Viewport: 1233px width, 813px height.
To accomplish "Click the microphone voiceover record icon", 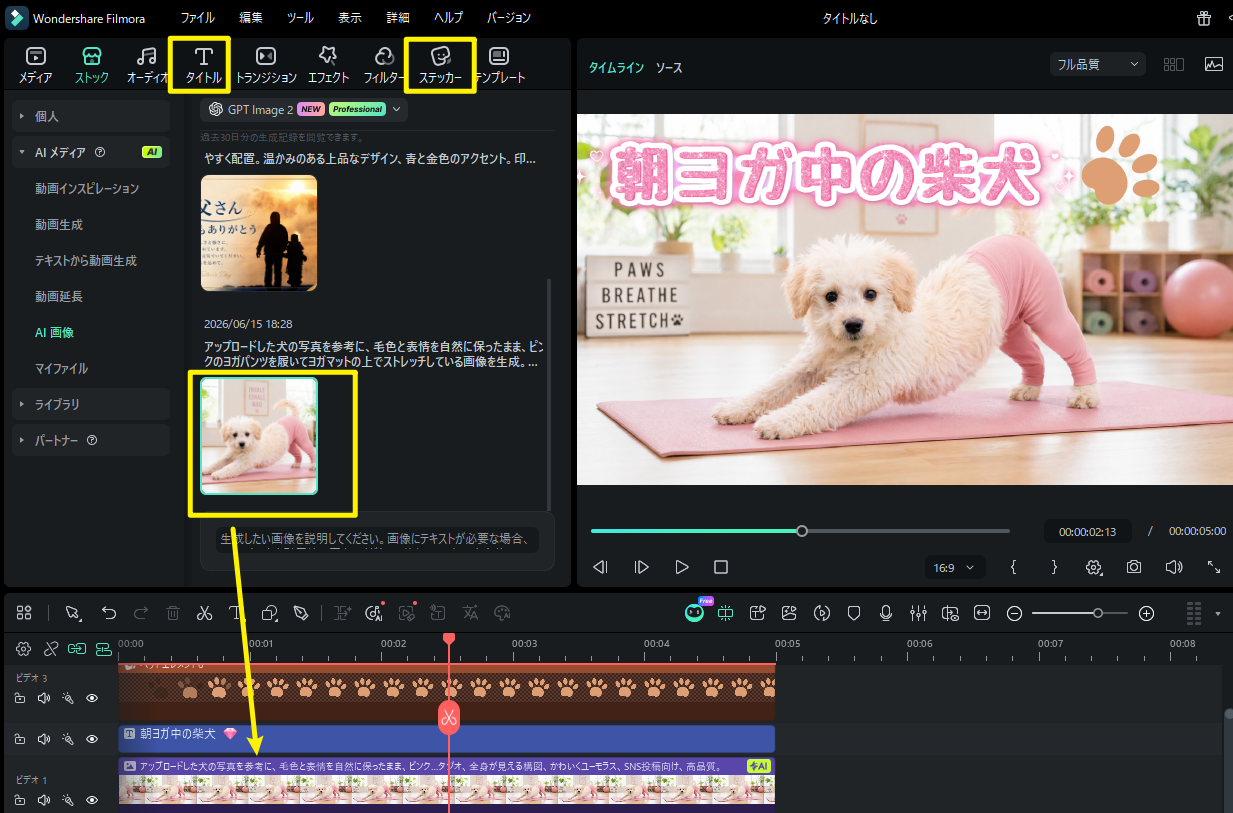I will (886, 613).
